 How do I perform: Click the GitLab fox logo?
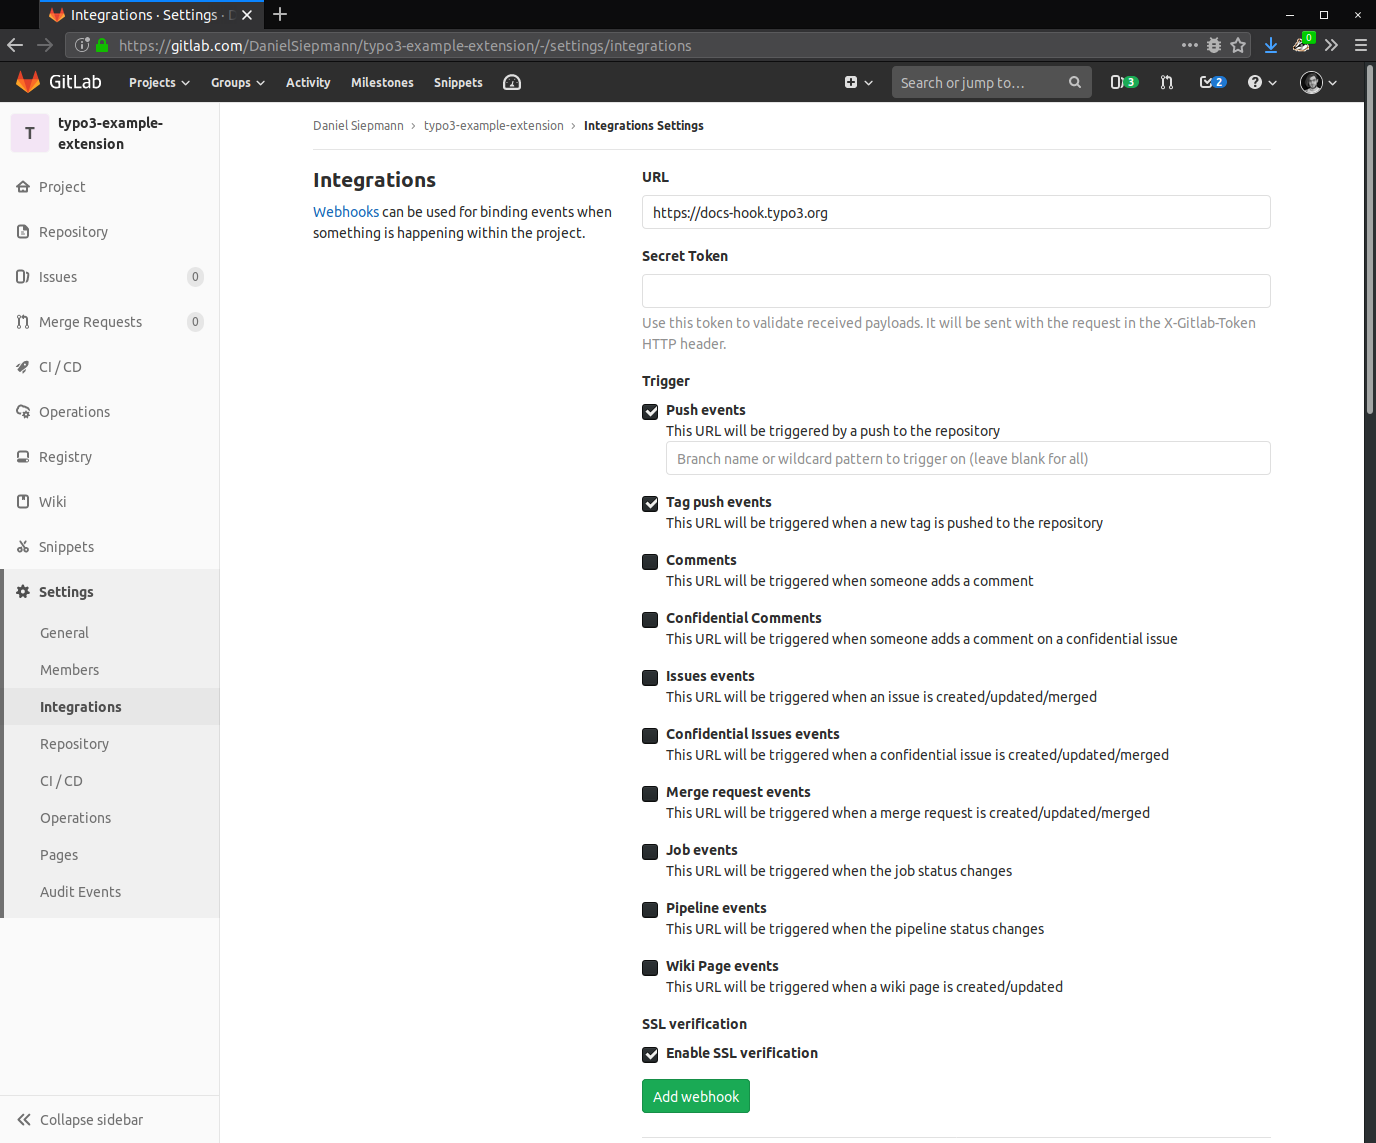[28, 82]
